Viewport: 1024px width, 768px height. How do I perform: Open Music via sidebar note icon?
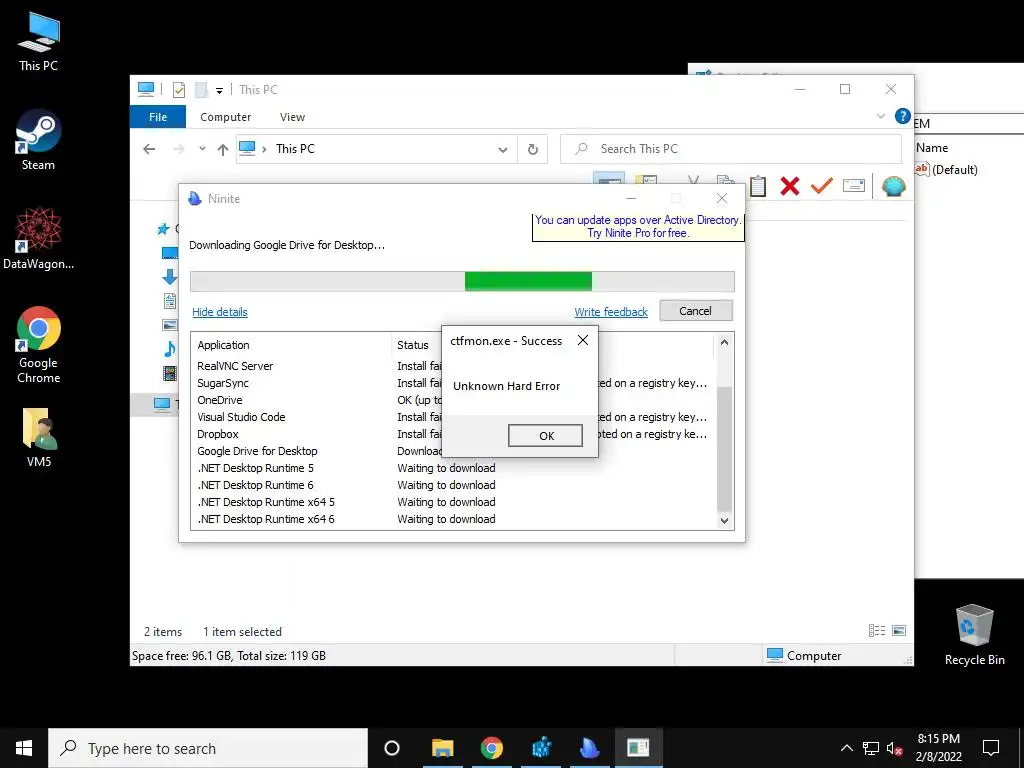tap(170, 349)
